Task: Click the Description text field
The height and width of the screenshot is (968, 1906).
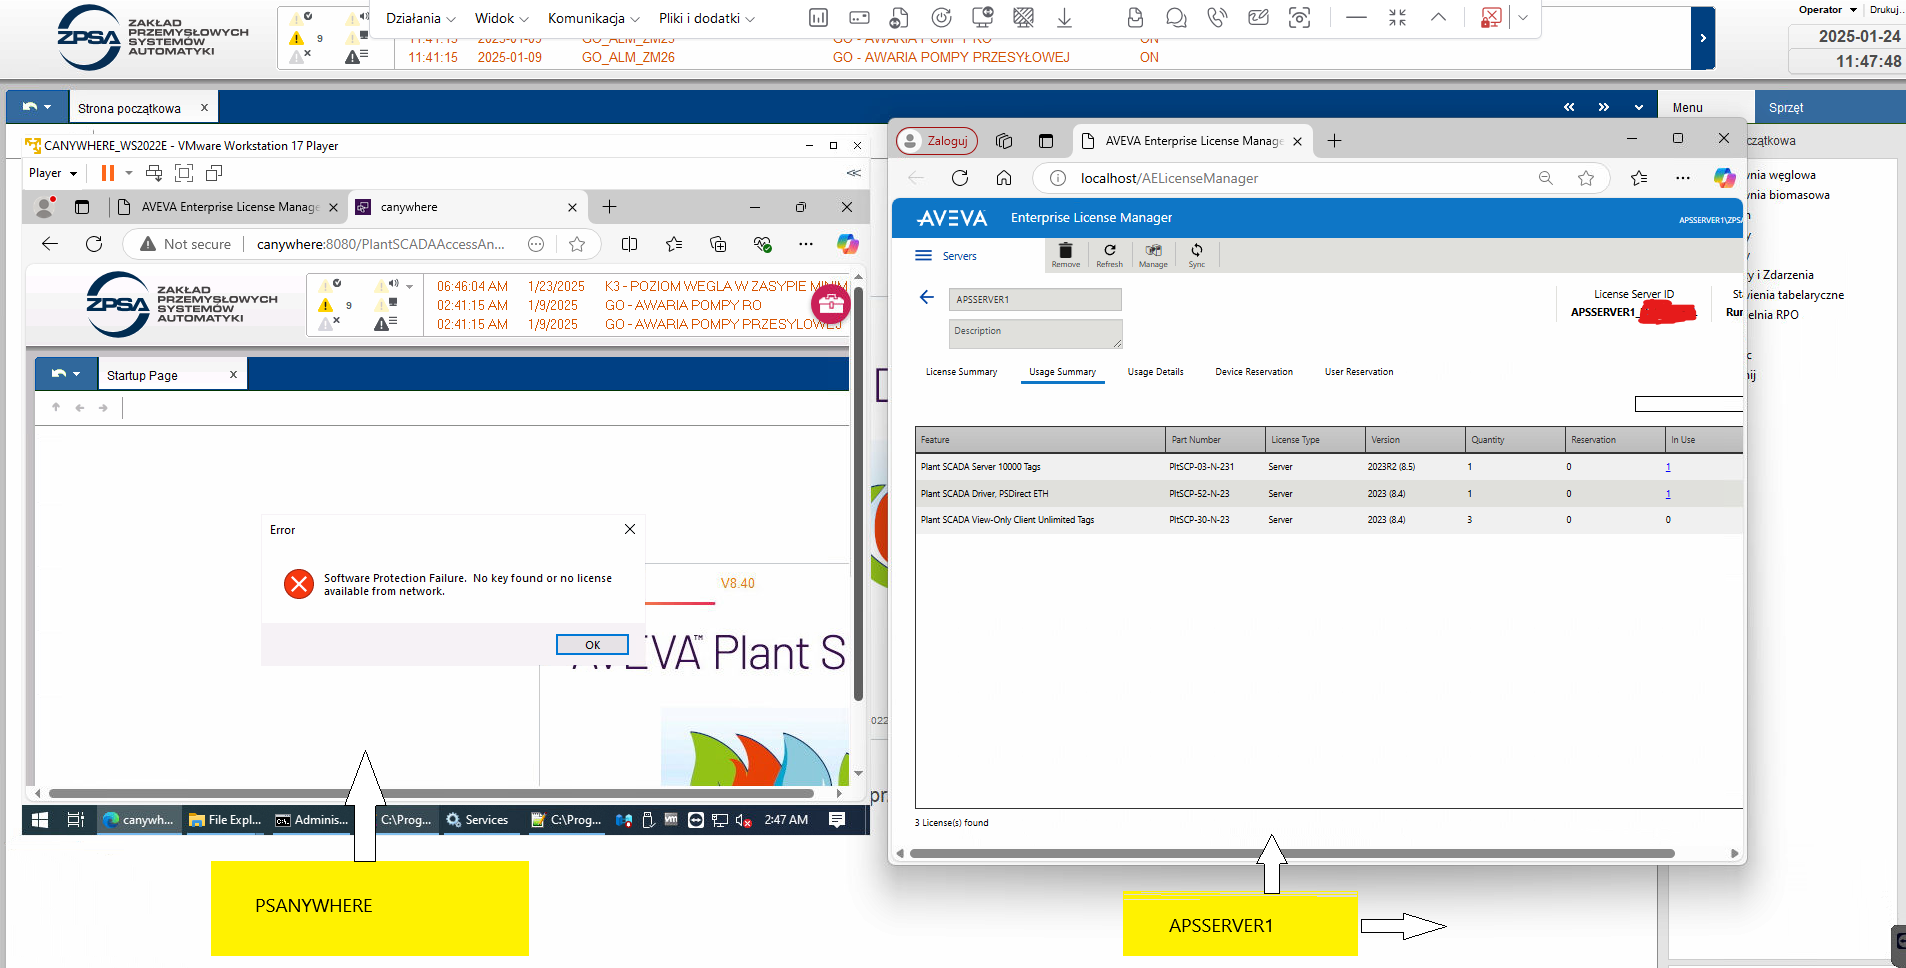Action: tap(1035, 333)
